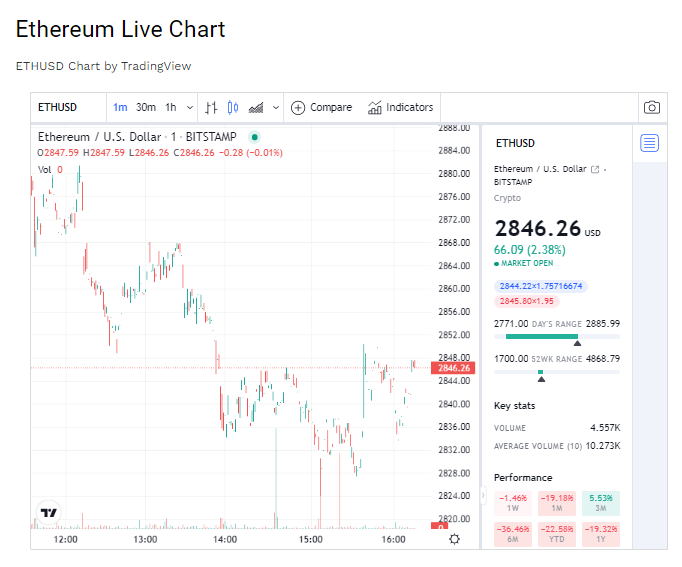Switch to 1h interval
This screenshot has height=567, width=682.
coord(171,107)
